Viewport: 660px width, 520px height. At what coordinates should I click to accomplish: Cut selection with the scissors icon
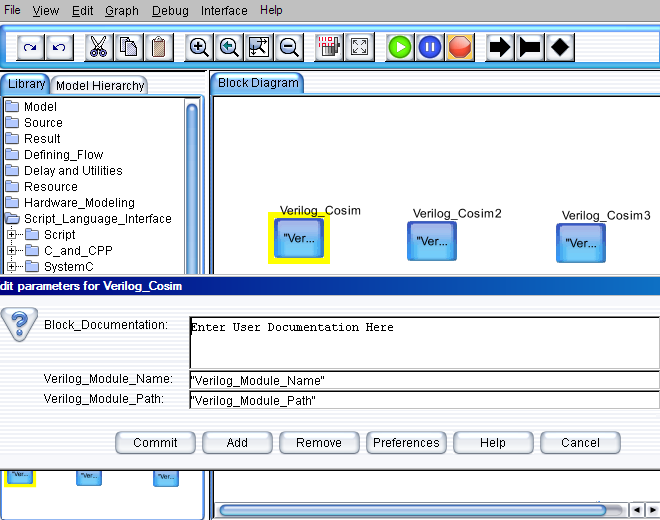[98, 47]
